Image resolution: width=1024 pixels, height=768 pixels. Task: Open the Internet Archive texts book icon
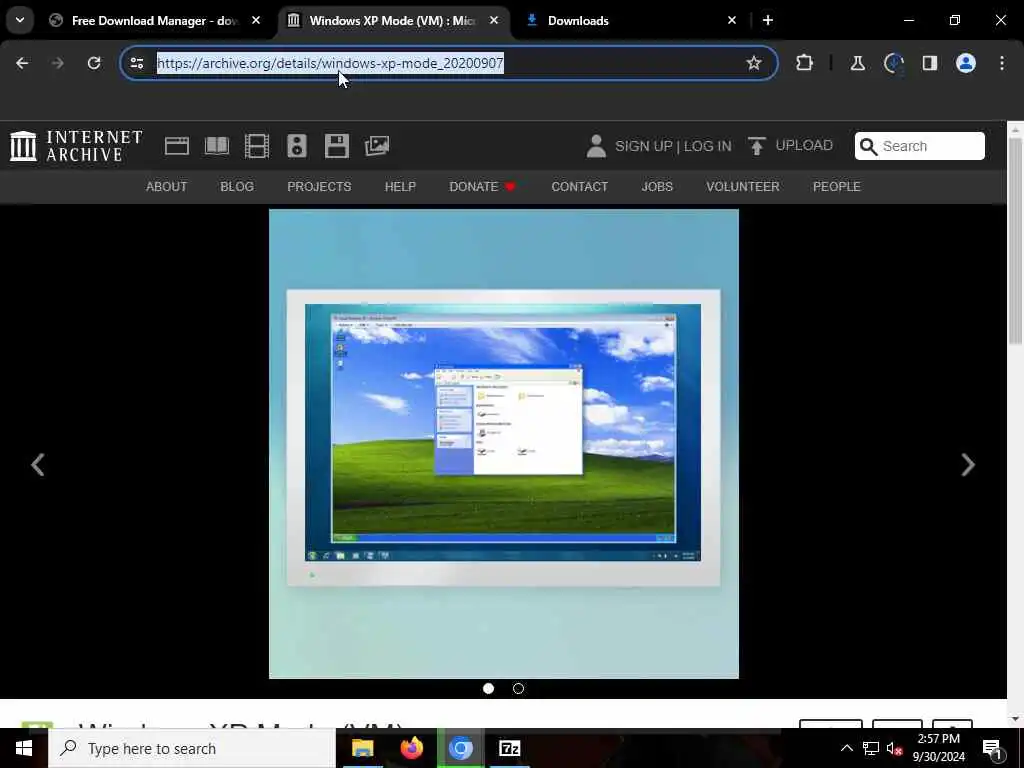[x=217, y=146]
